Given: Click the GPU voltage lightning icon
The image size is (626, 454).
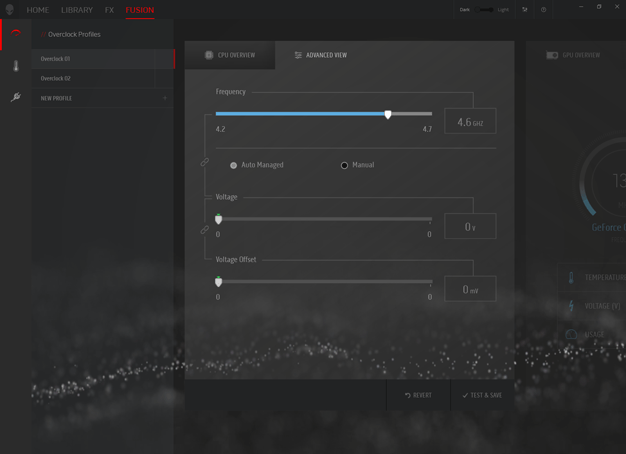Looking at the screenshot, I should (x=571, y=305).
